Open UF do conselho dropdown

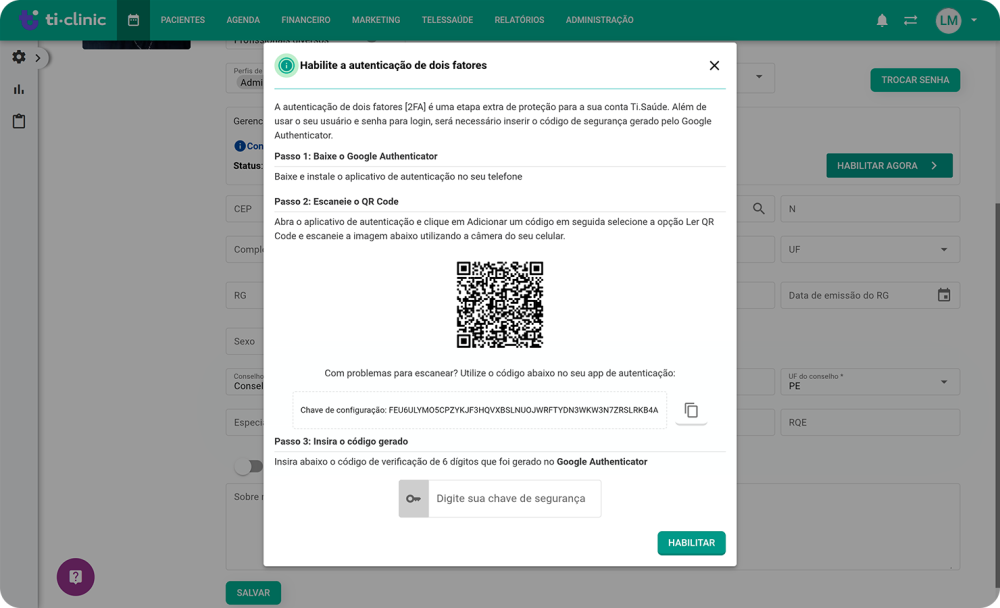(x=870, y=382)
